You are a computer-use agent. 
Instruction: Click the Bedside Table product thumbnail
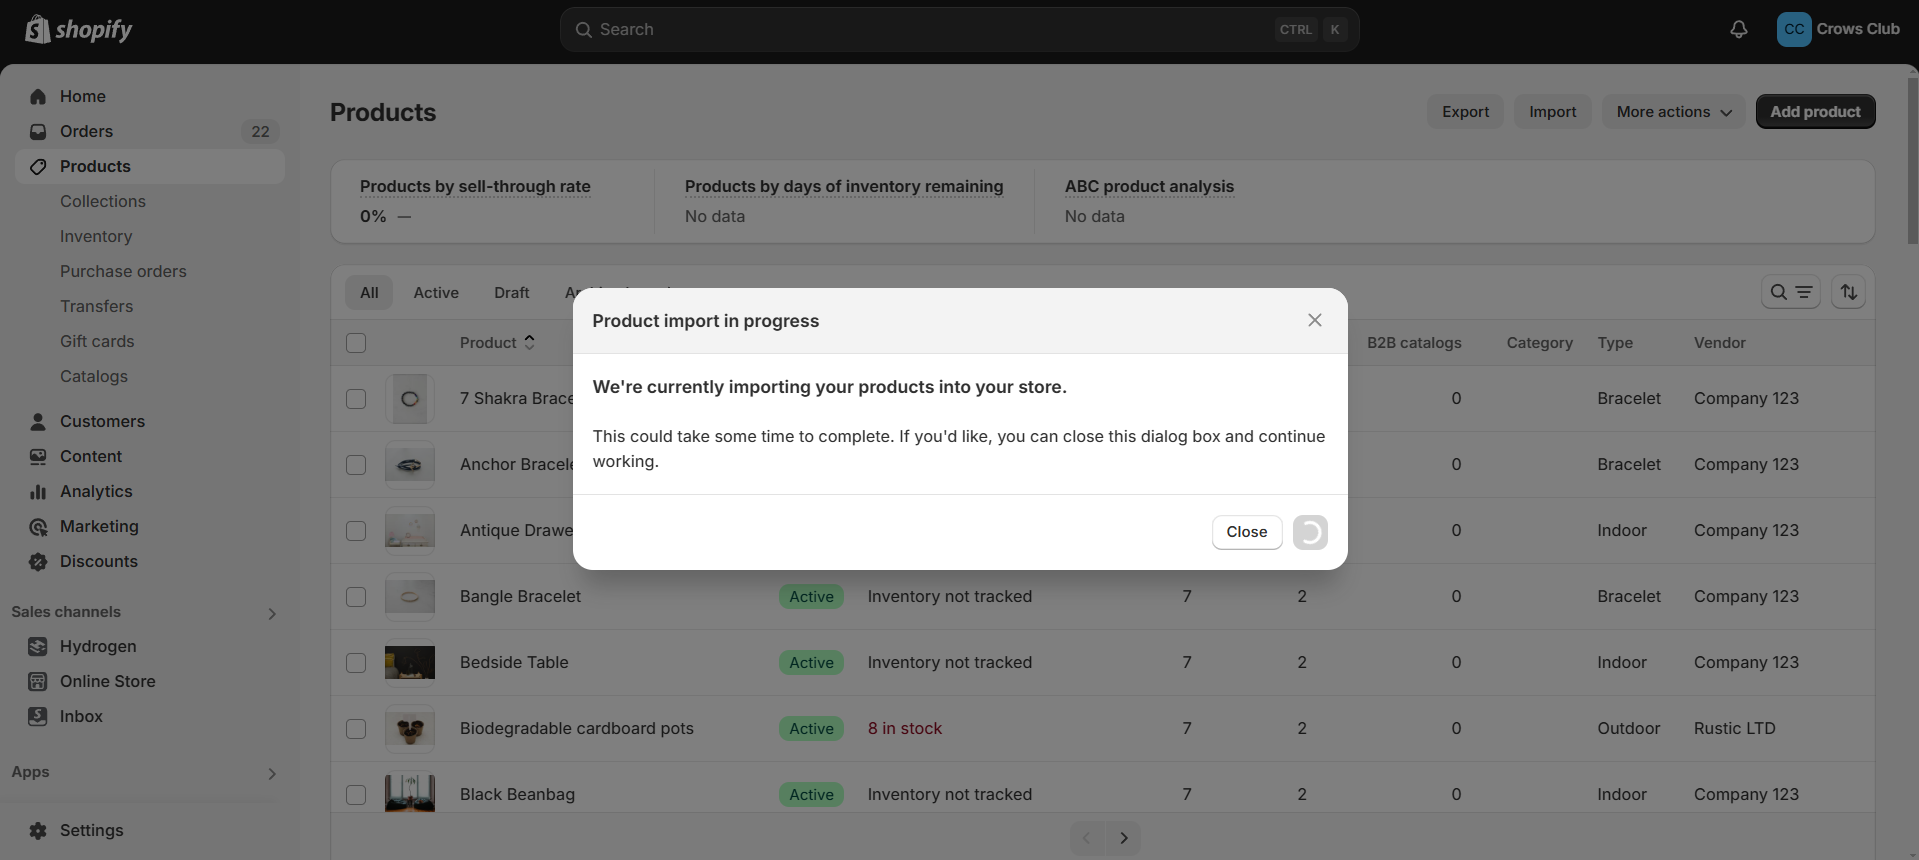(410, 662)
